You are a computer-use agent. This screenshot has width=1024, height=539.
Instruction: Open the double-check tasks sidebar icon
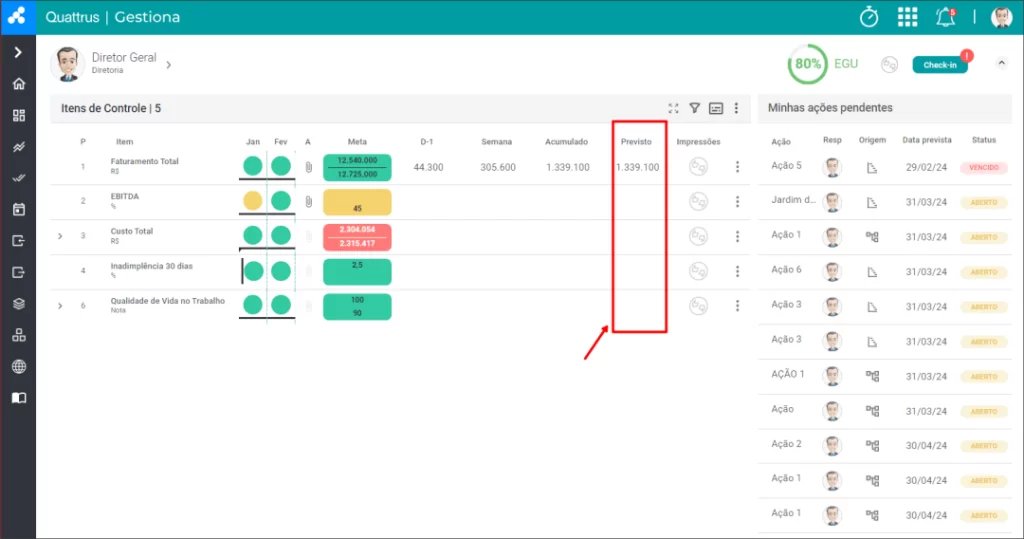(19, 178)
